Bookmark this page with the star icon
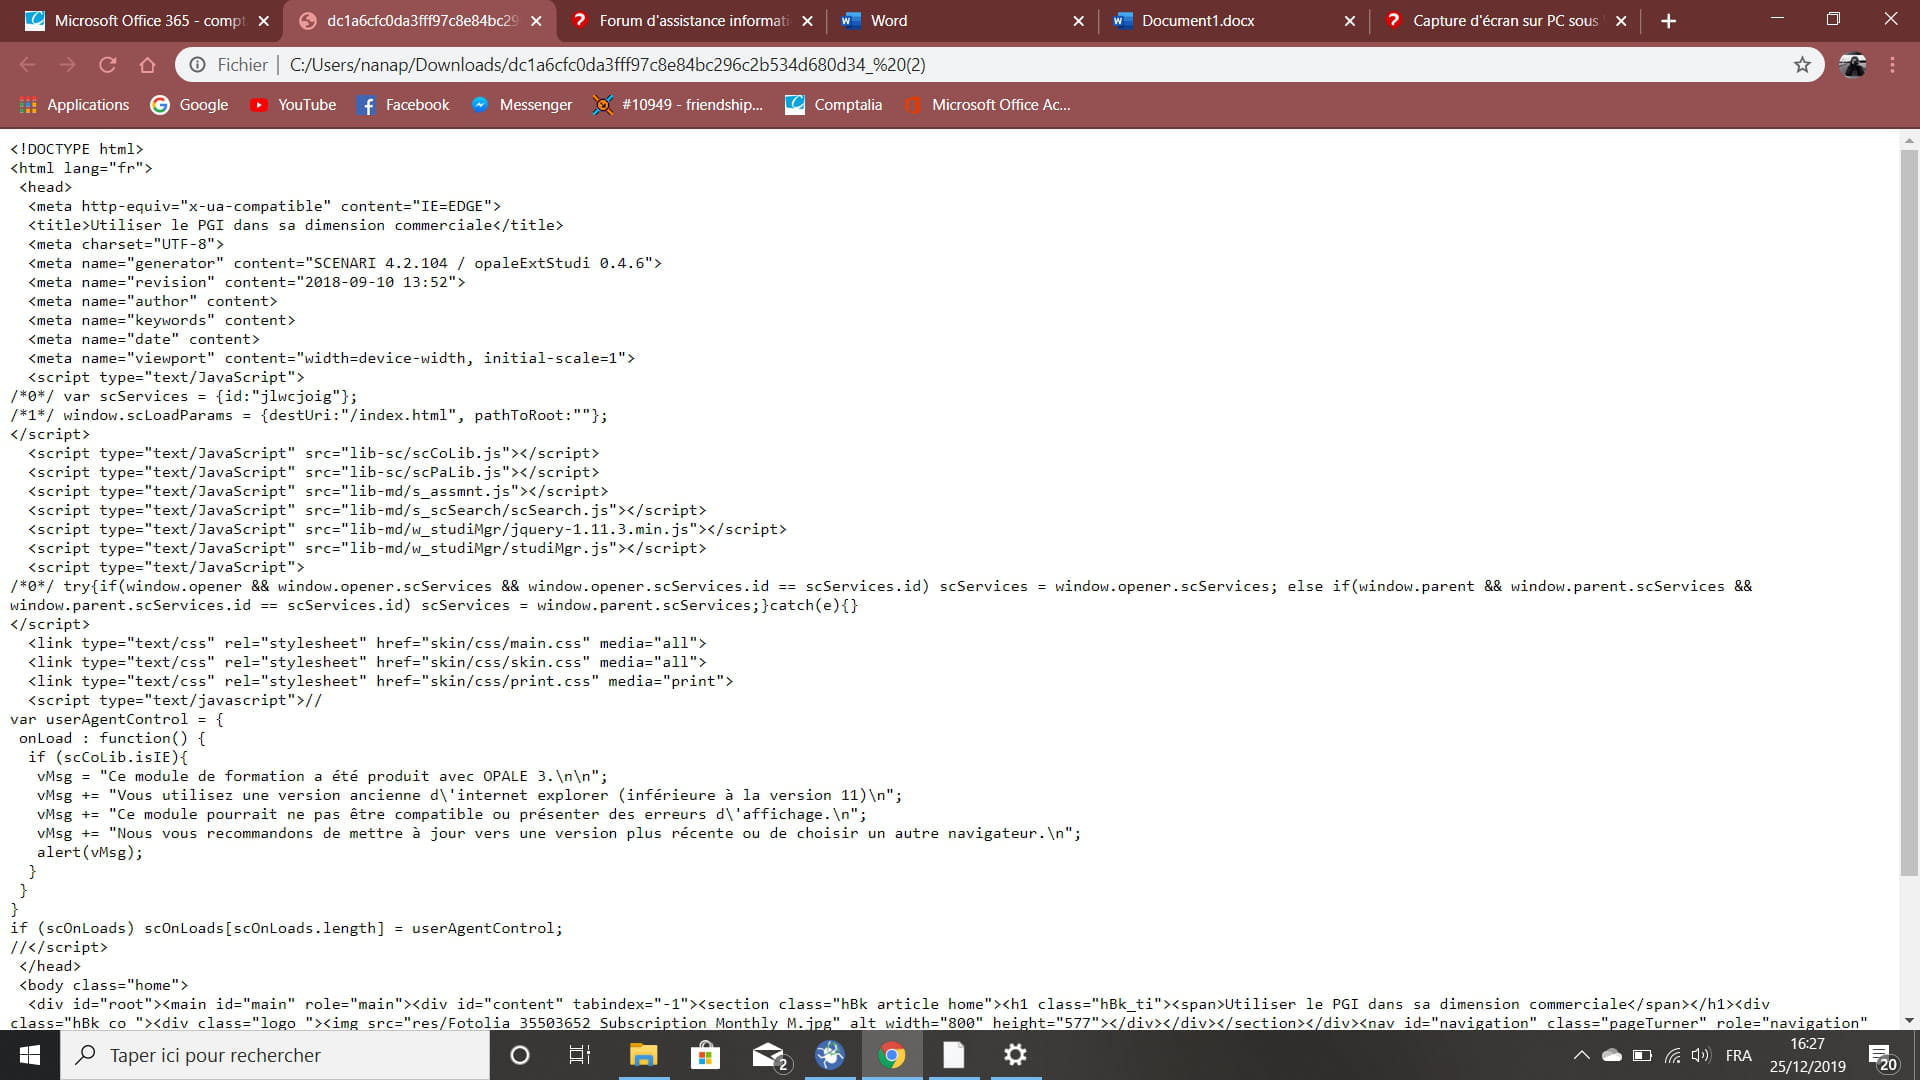This screenshot has height=1080, width=1920. (x=1802, y=65)
